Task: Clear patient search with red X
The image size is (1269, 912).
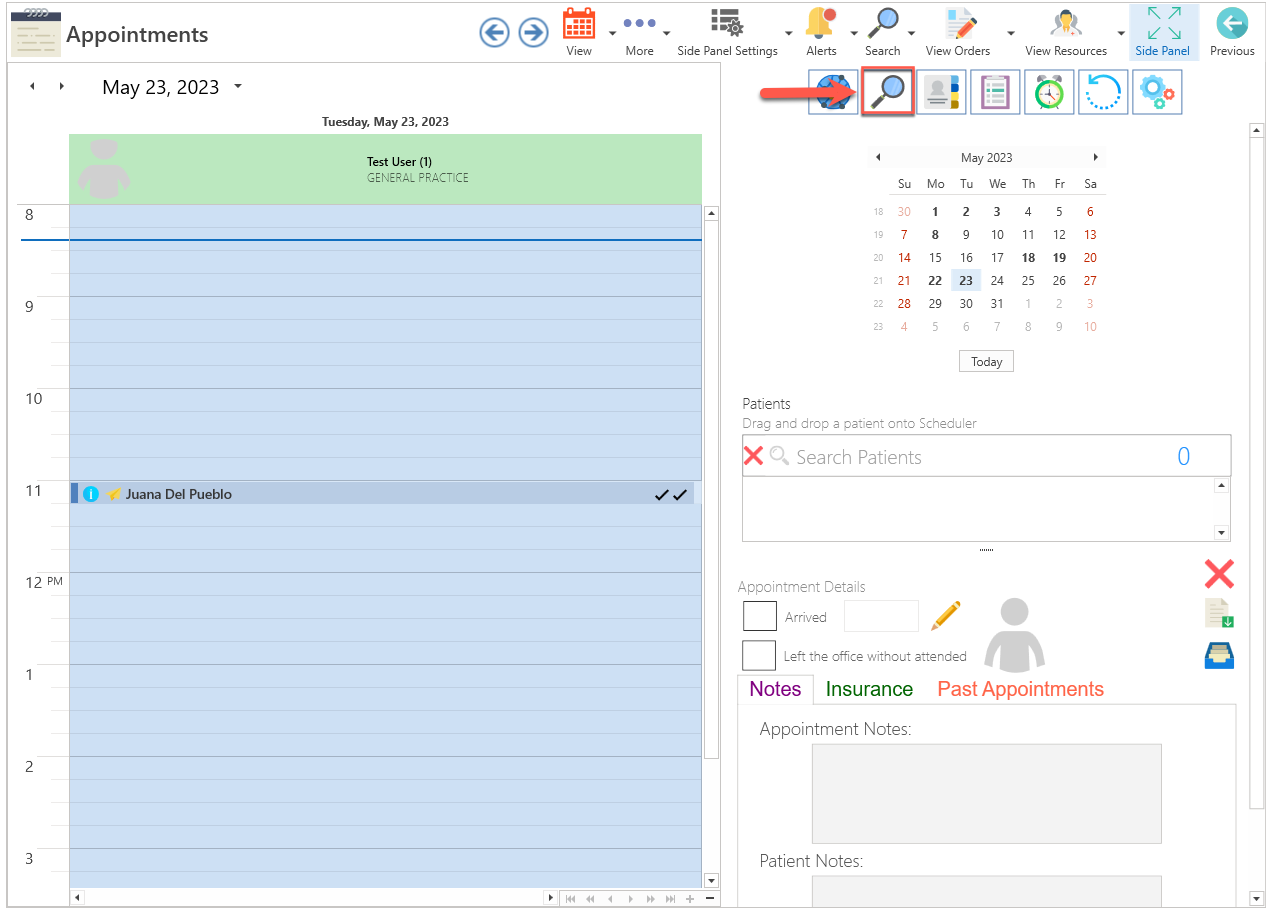Action: click(754, 456)
